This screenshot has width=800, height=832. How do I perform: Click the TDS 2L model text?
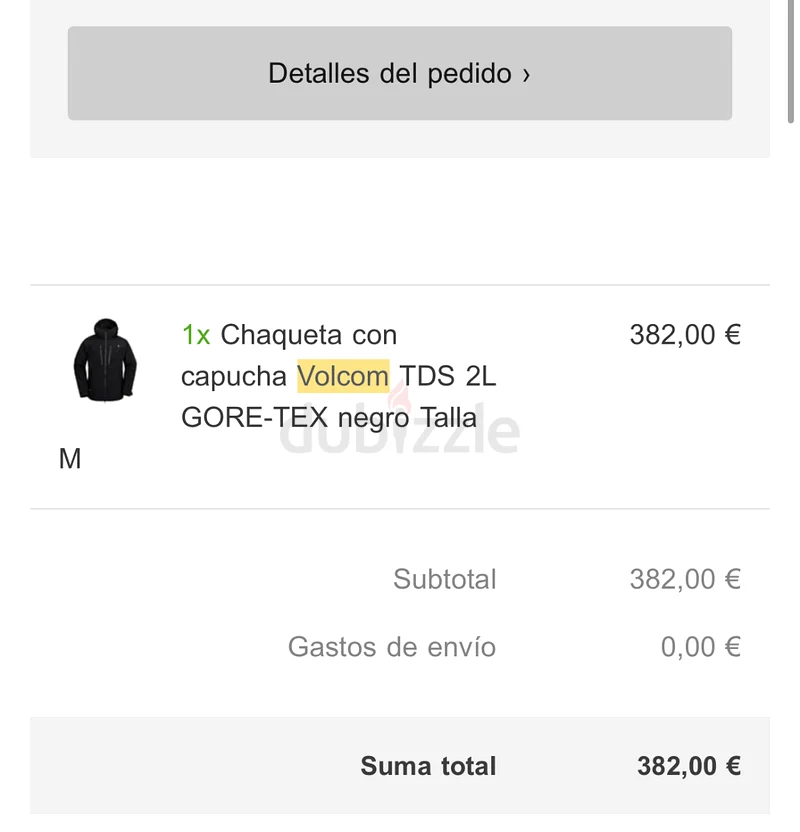448,376
